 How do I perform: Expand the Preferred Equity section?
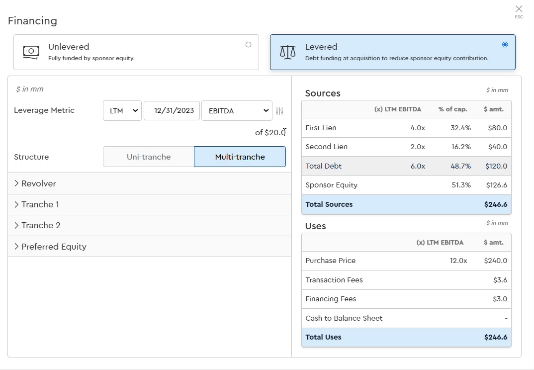click(150, 246)
